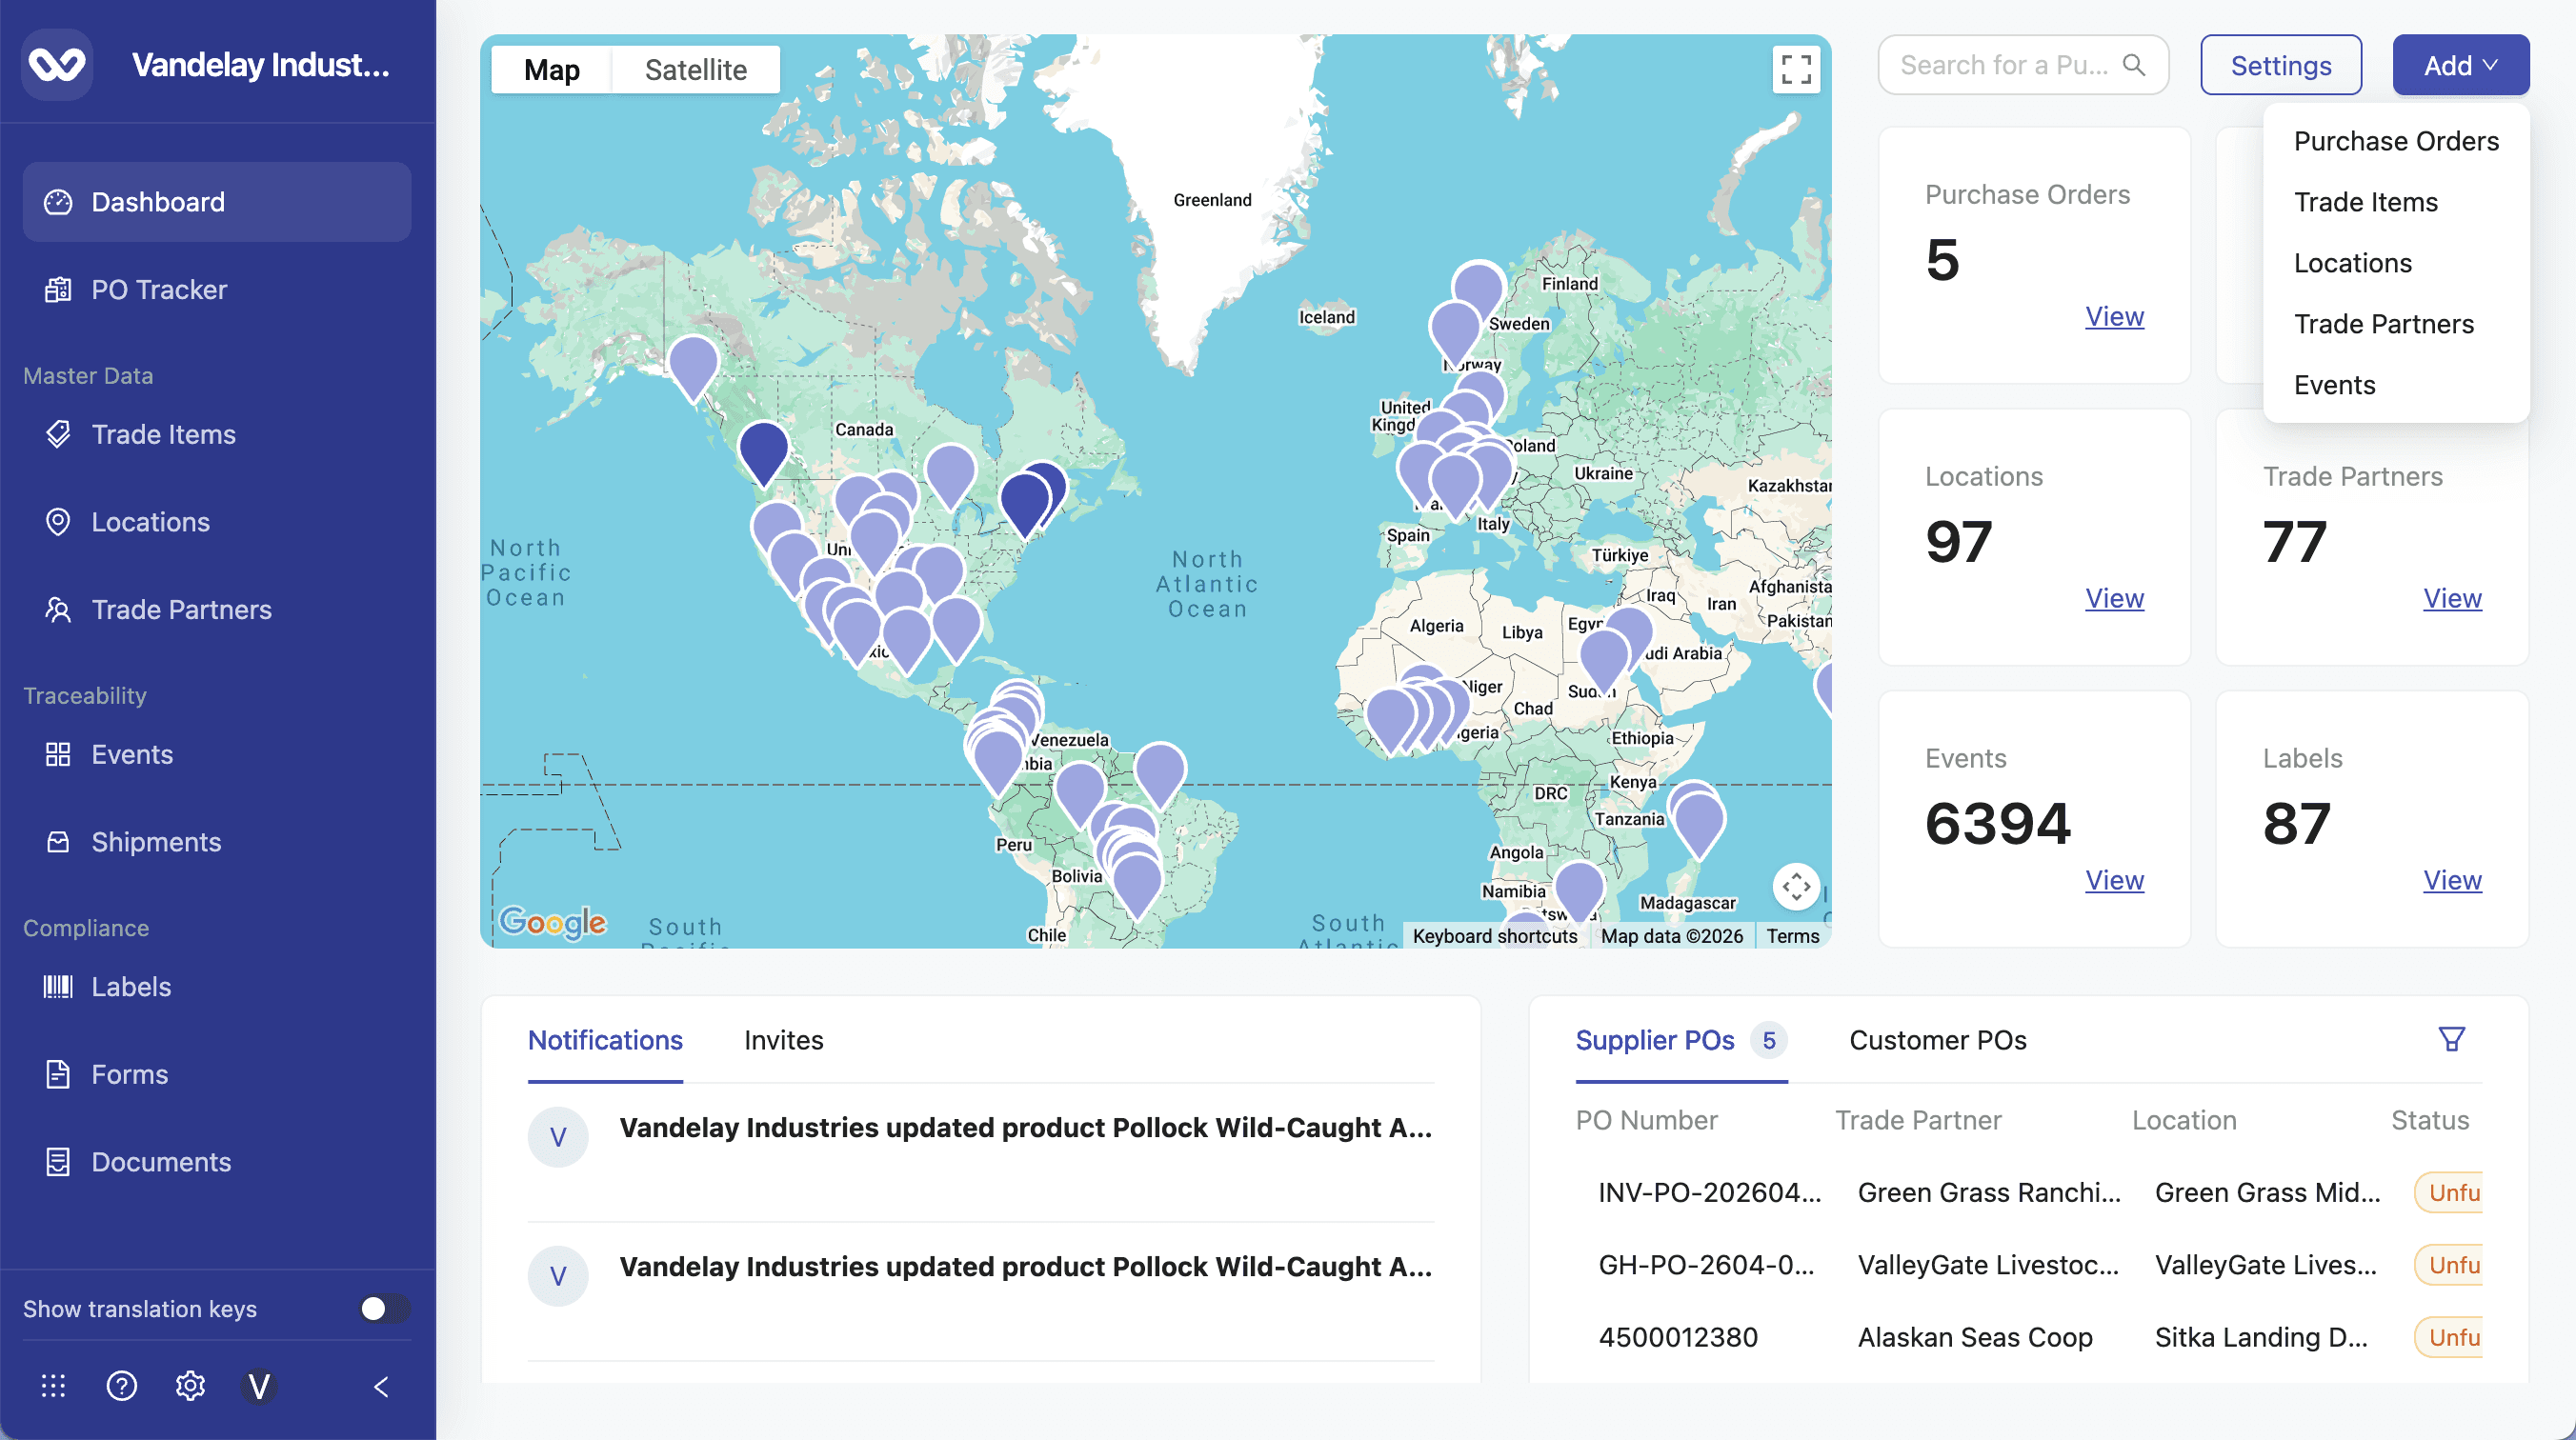Click the purchase order search field

pos(2003,65)
